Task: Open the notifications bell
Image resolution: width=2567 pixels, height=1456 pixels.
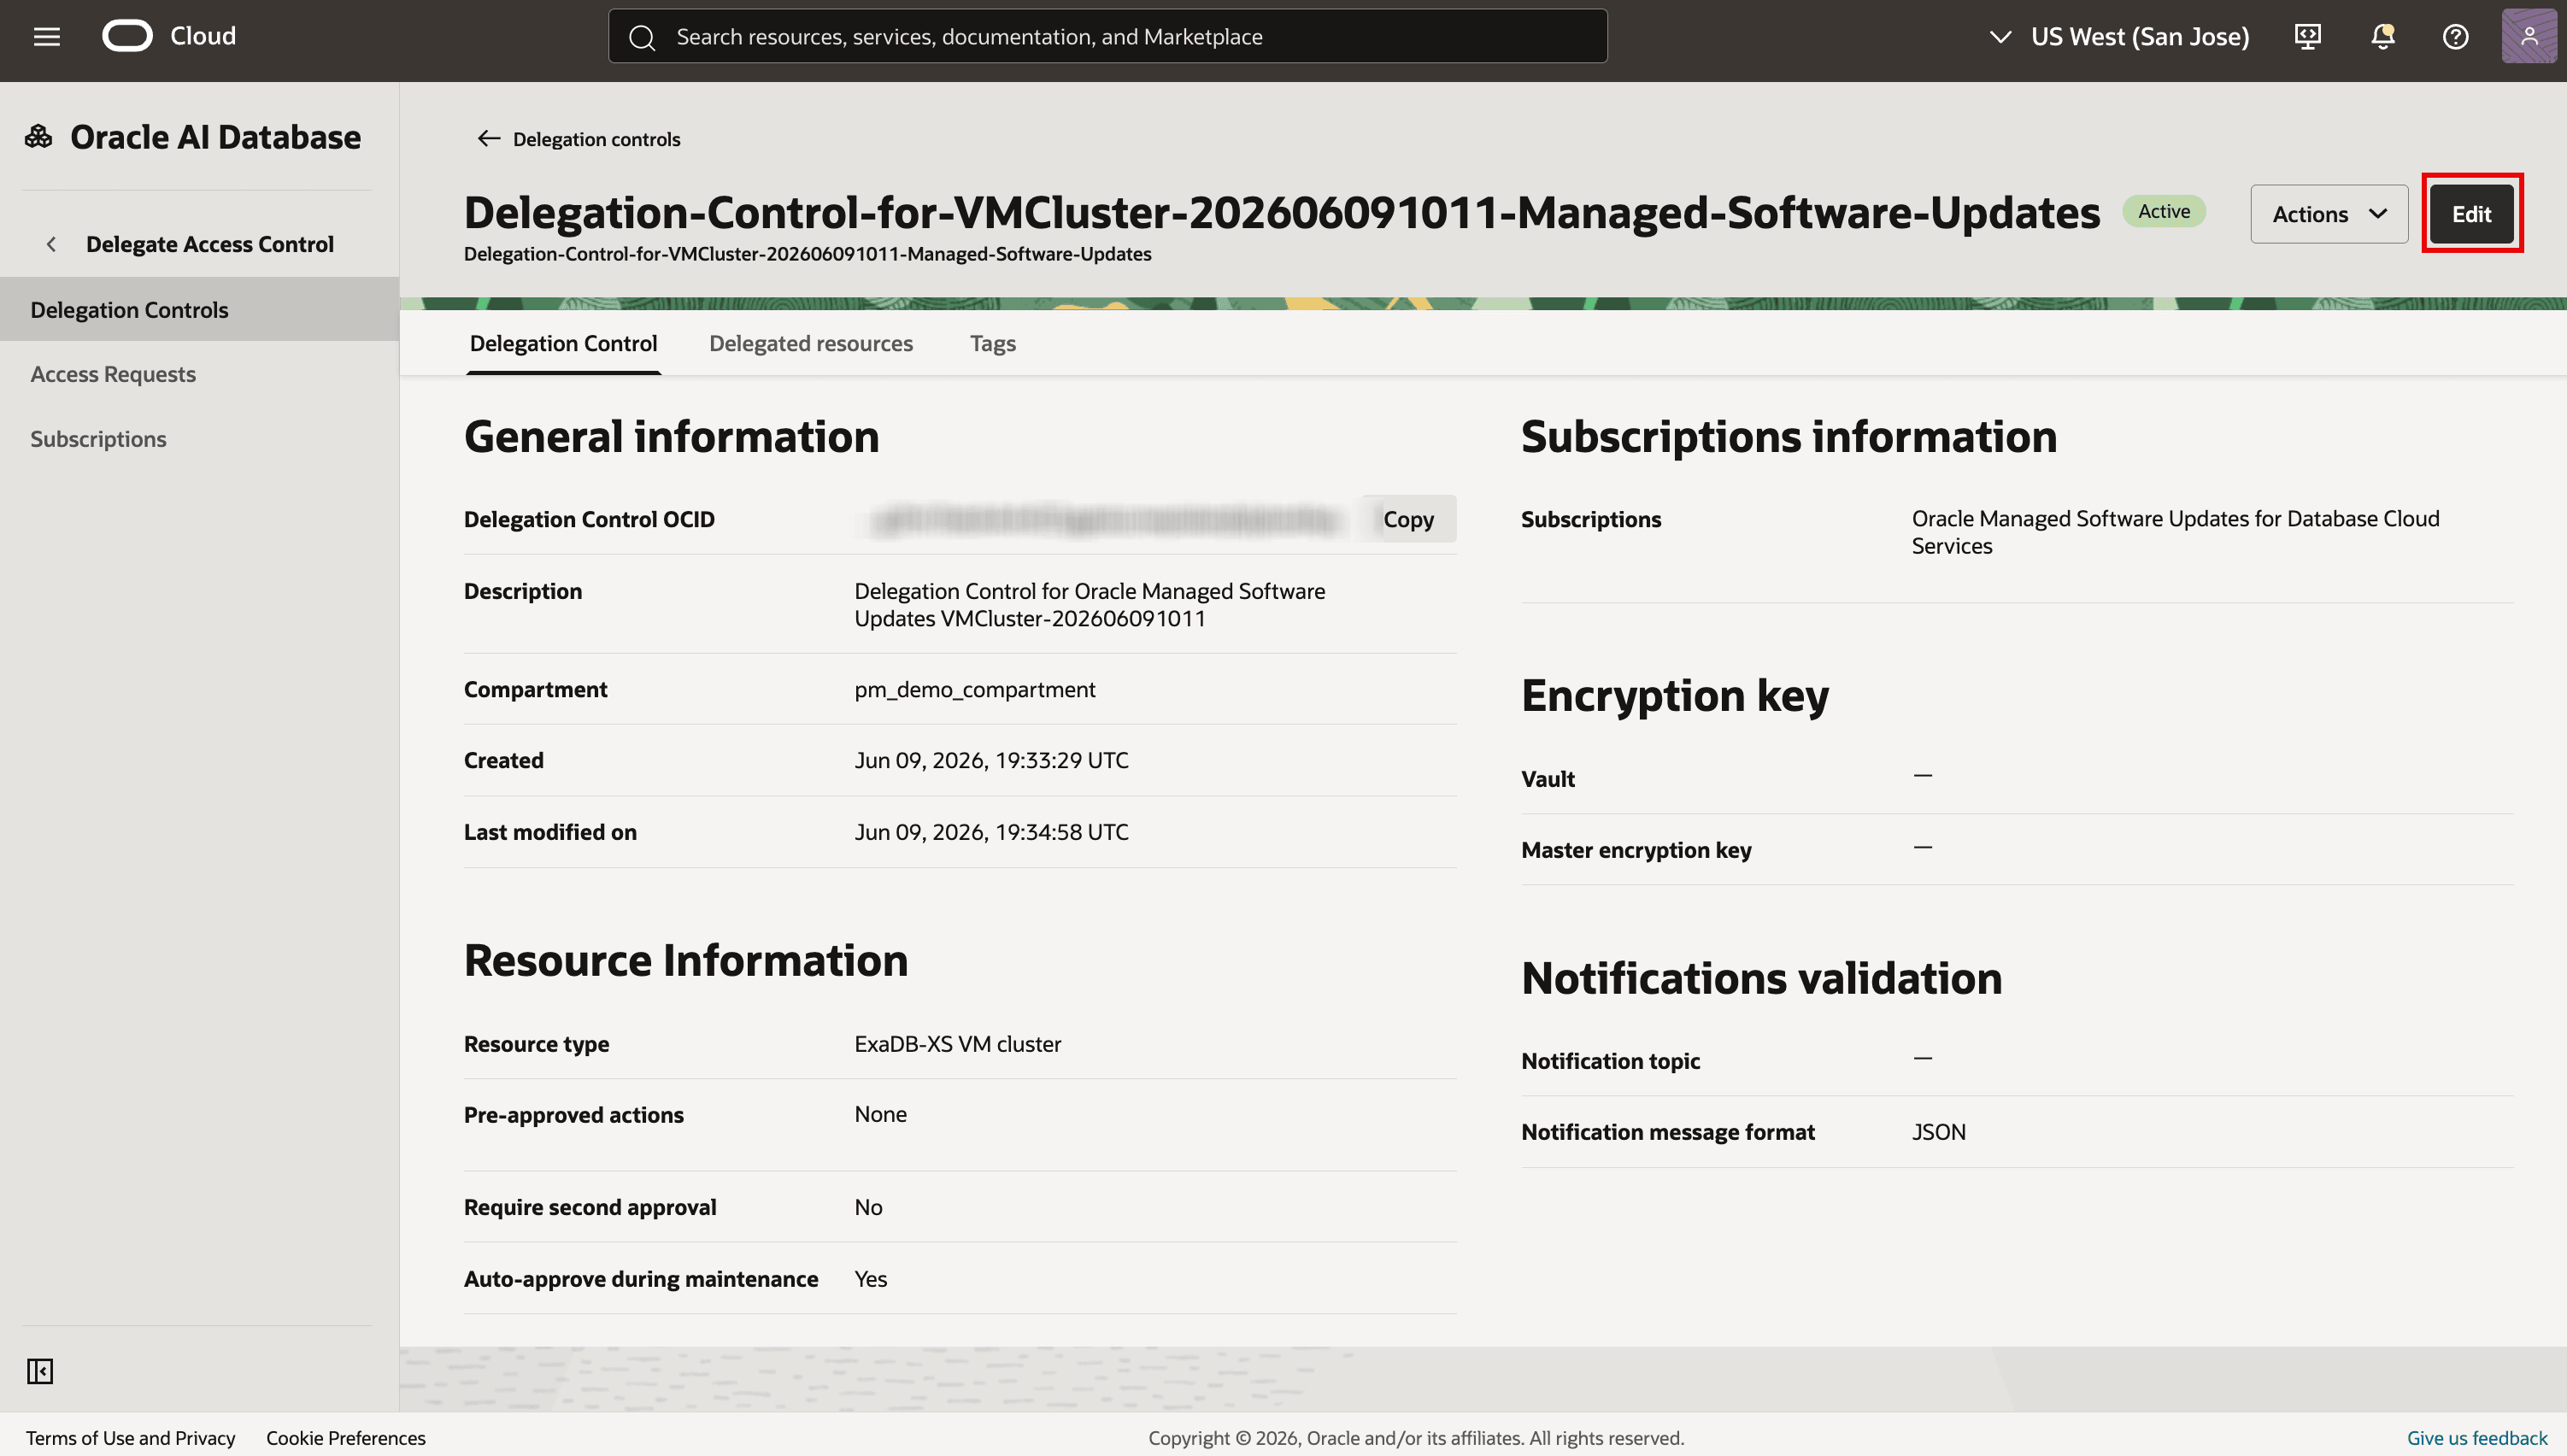Action: click(2382, 37)
